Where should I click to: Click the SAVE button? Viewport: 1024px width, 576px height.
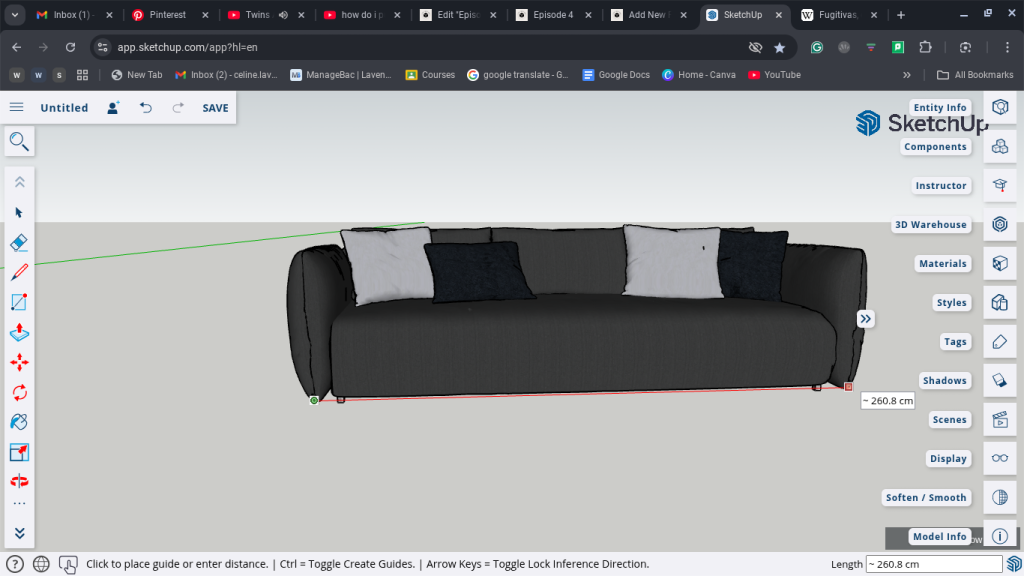[x=215, y=108]
